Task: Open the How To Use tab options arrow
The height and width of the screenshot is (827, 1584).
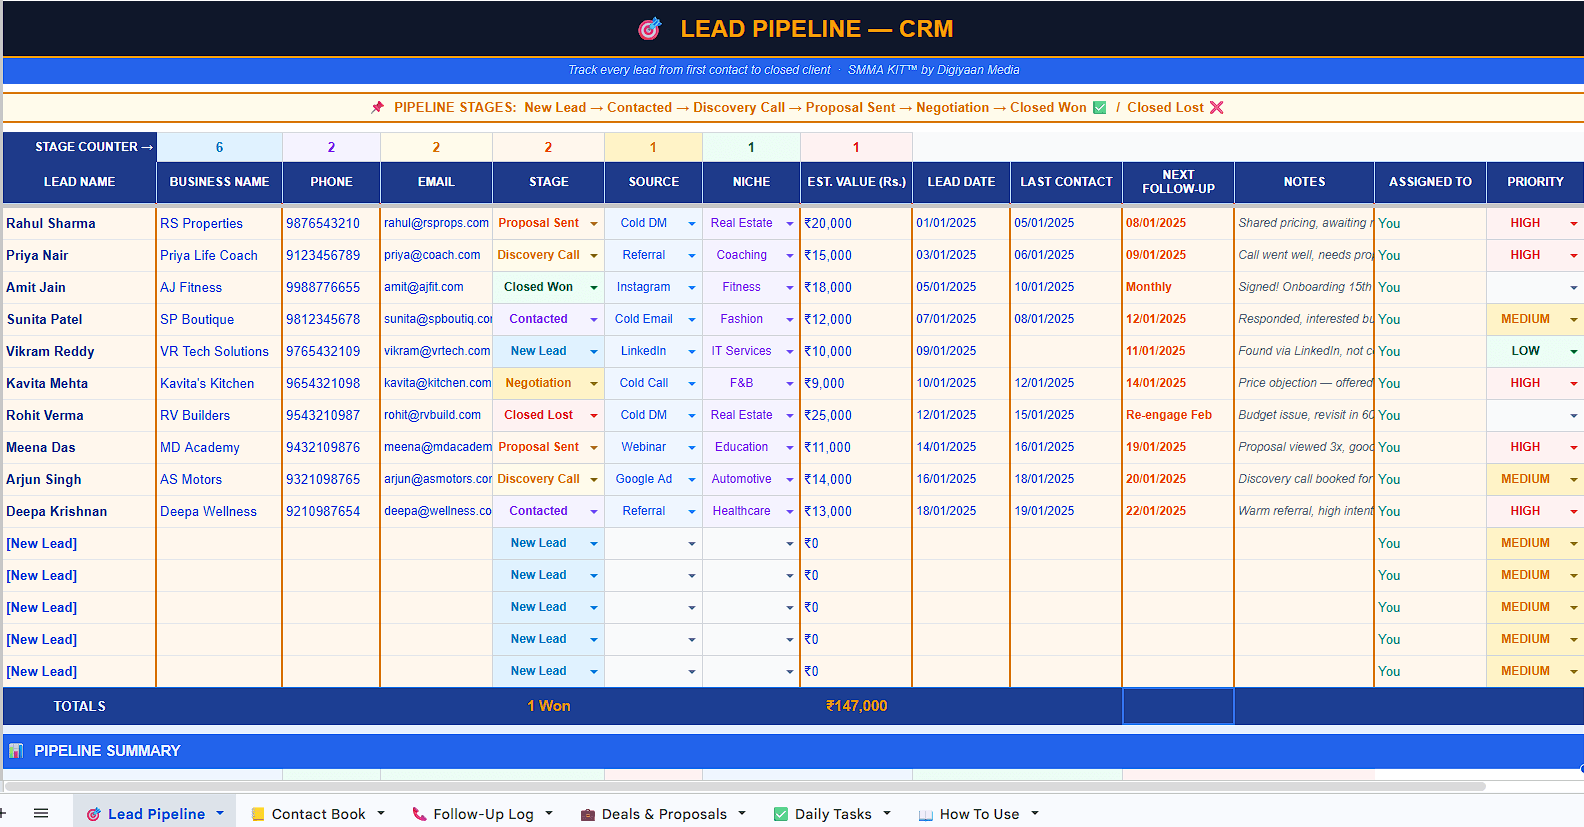Action: coord(1035,813)
